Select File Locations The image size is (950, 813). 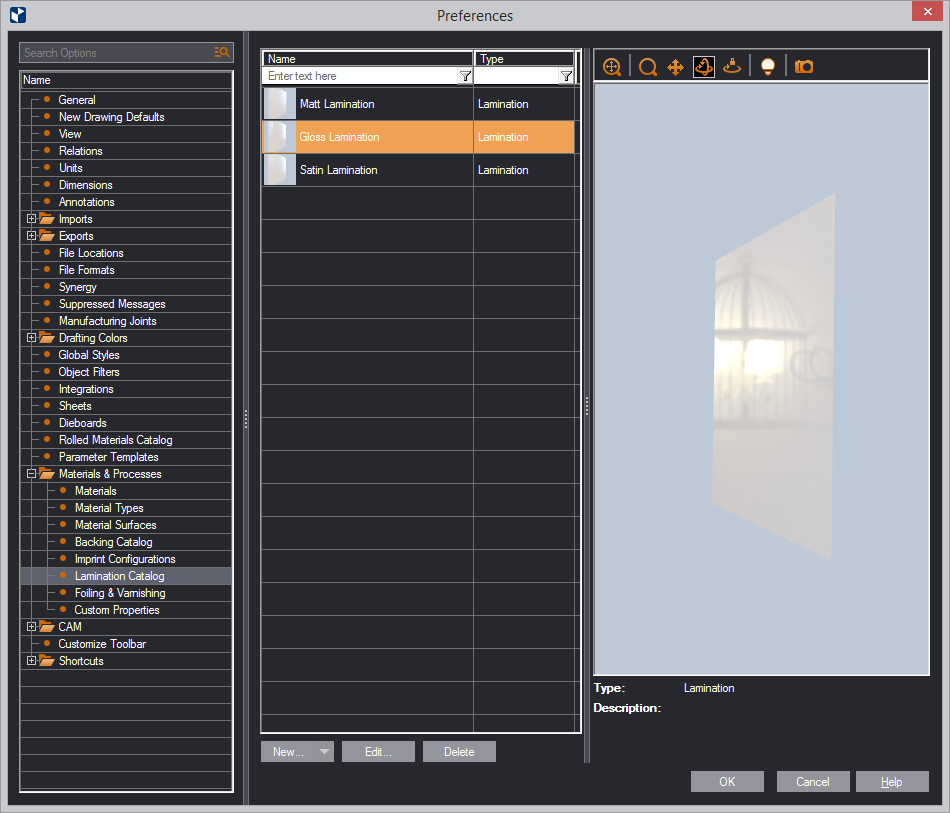(91, 253)
